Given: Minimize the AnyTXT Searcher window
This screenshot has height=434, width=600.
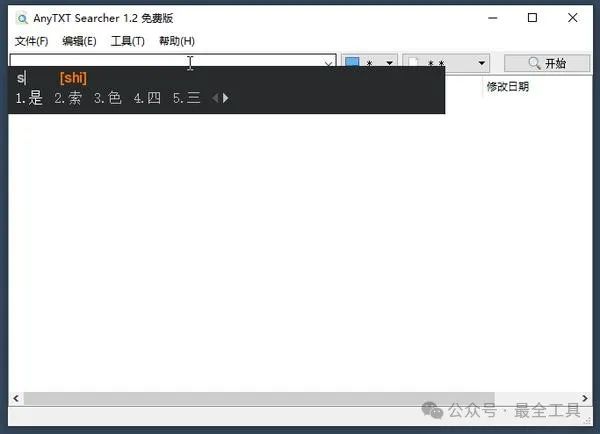Looking at the screenshot, I should (x=493, y=18).
